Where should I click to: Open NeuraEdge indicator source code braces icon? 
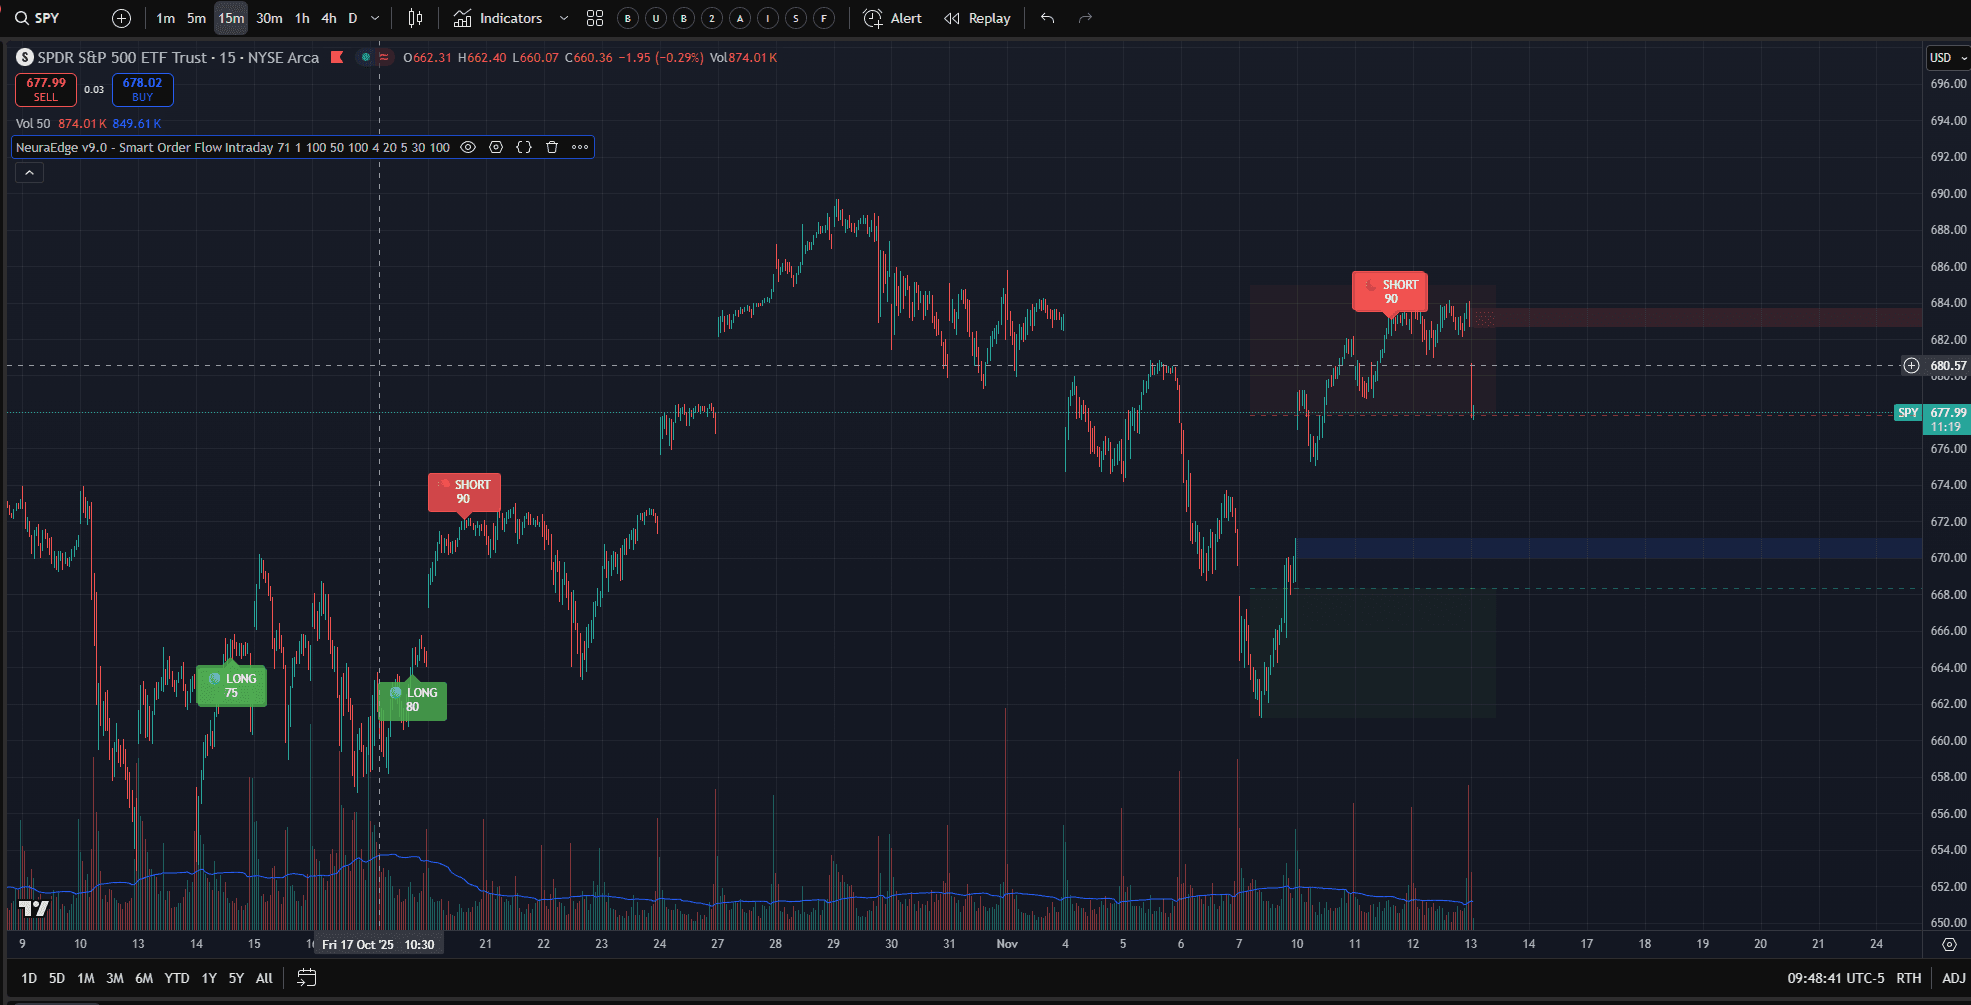pos(524,147)
